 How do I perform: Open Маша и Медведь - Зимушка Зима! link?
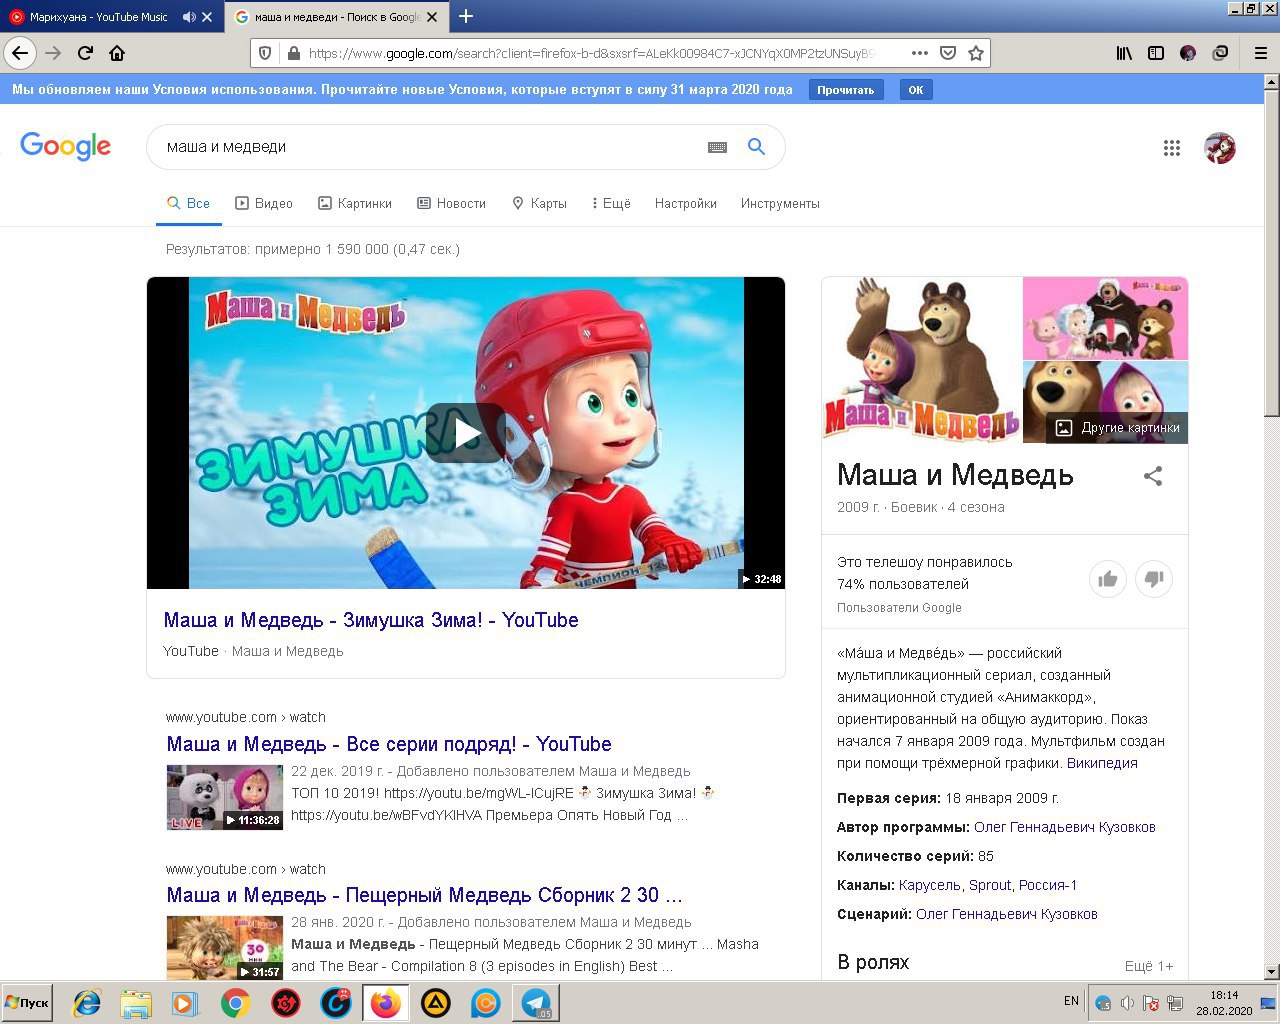pyautogui.click(x=371, y=620)
